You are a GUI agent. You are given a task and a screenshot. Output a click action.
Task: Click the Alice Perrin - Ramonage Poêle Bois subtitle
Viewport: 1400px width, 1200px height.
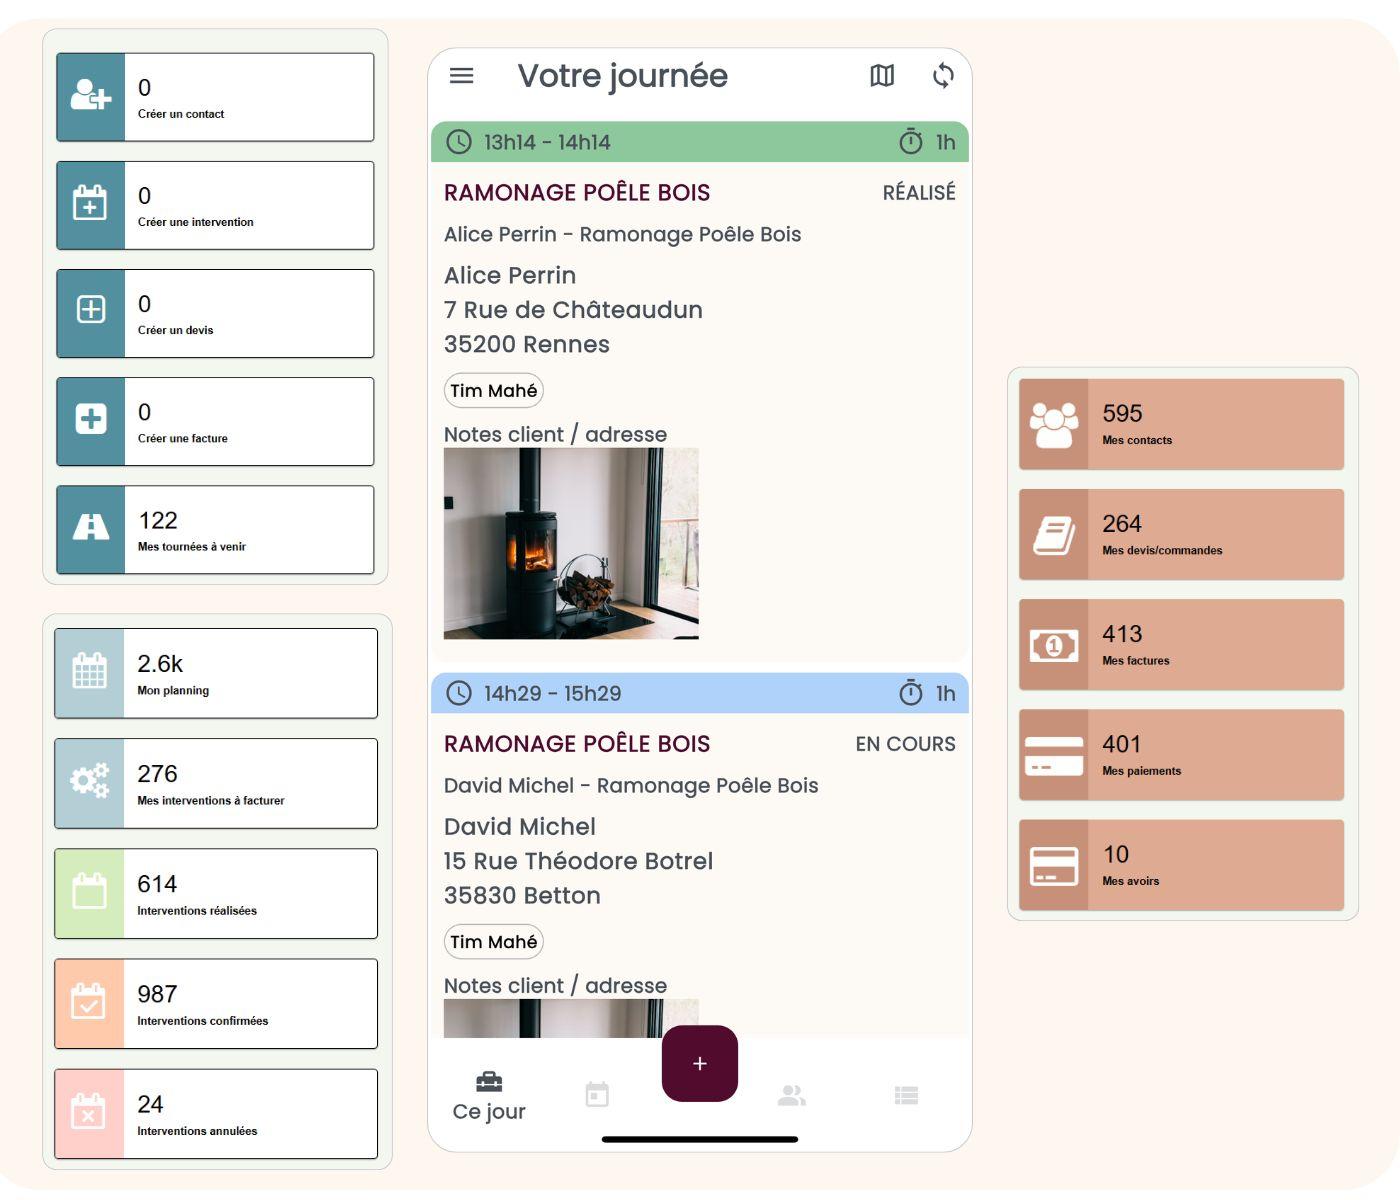[x=622, y=235]
